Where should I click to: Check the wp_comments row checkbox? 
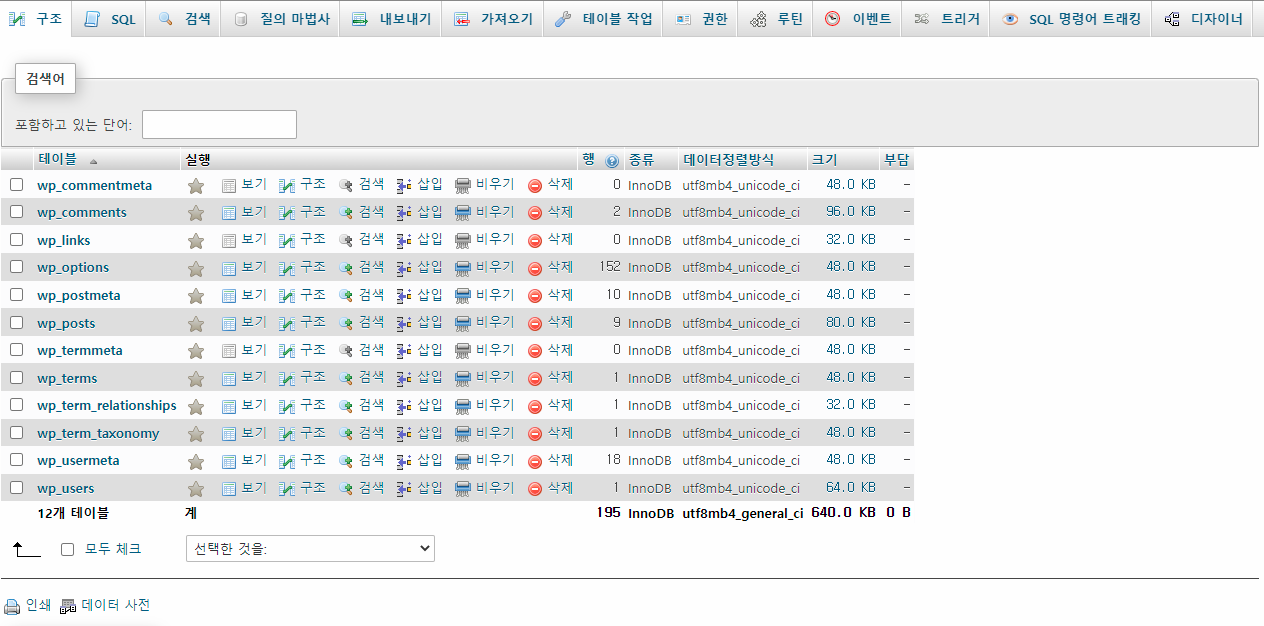pos(16,212)
